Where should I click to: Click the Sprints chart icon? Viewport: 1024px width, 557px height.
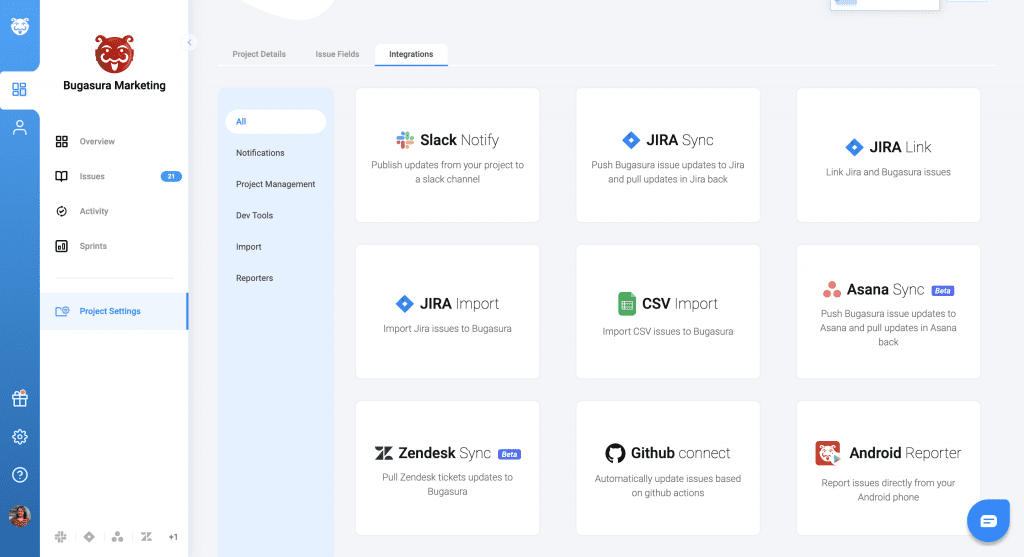[x=61, y=246]
